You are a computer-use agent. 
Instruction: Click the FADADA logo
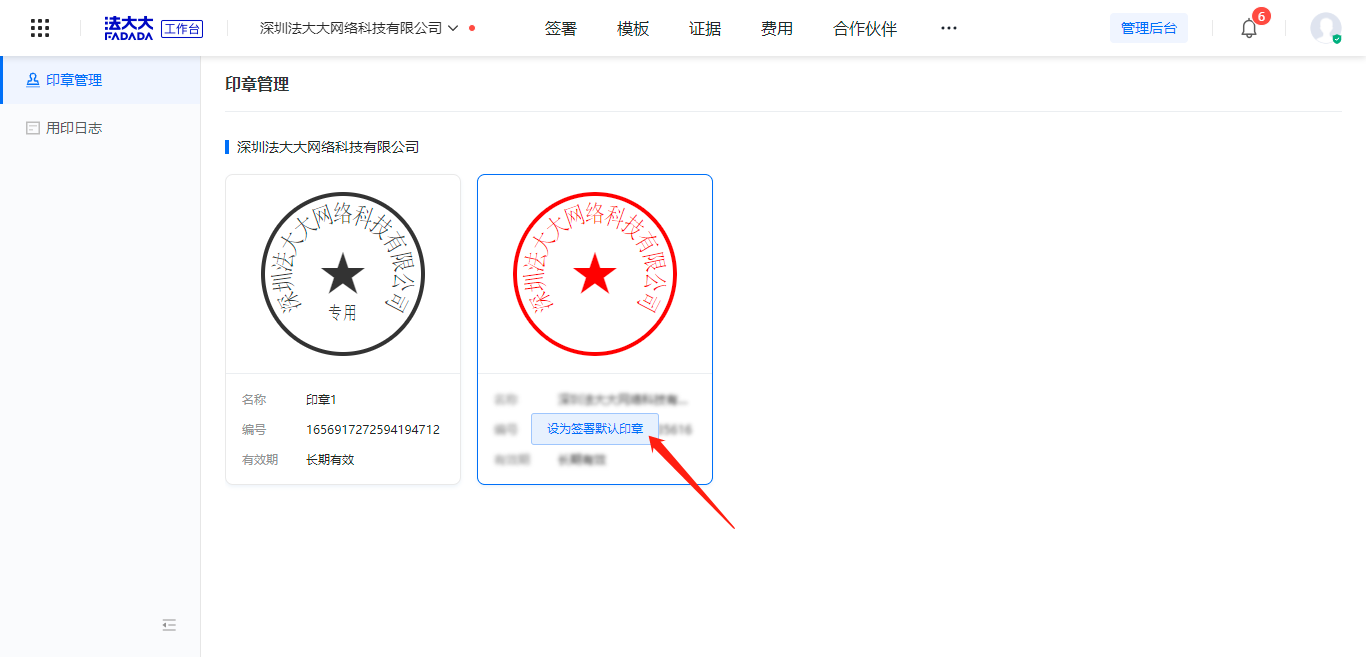coord(129,28)
